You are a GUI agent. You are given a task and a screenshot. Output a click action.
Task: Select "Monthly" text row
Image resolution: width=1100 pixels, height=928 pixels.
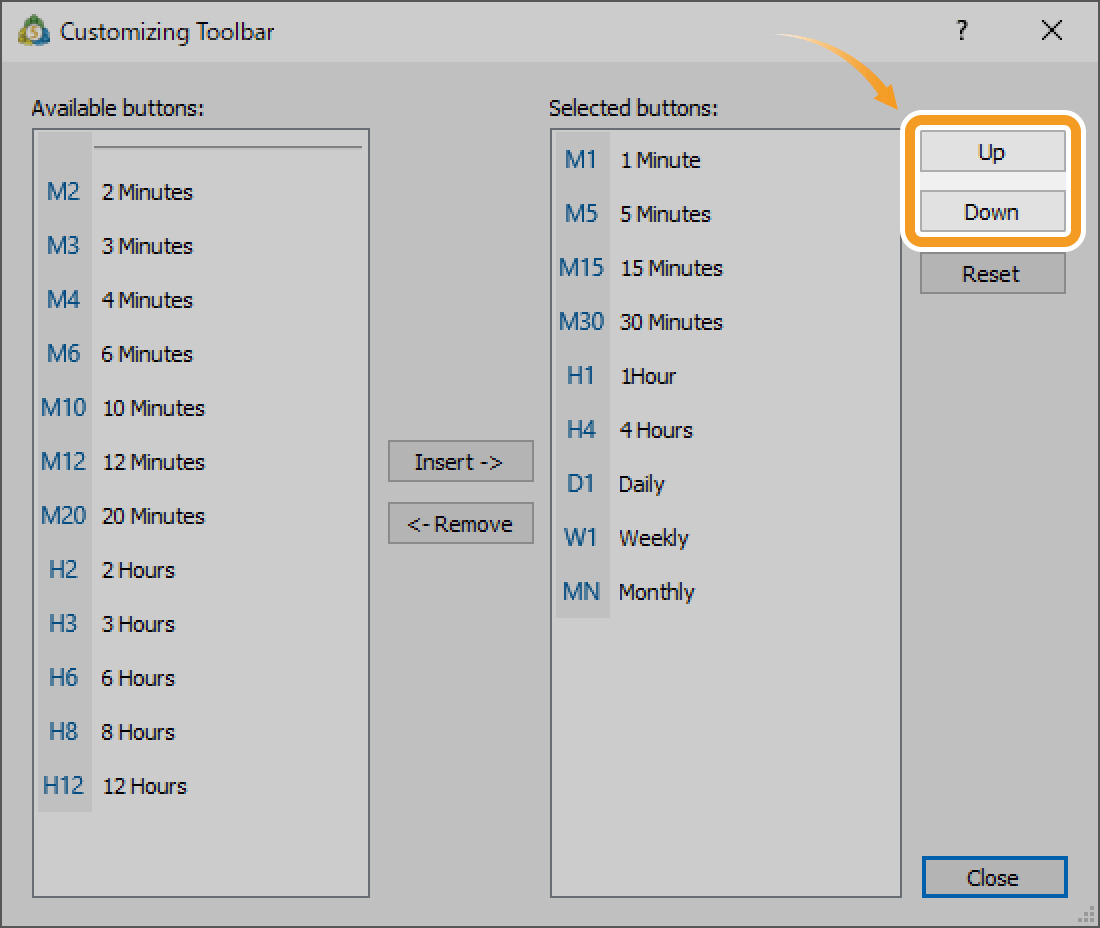[657, 593]
